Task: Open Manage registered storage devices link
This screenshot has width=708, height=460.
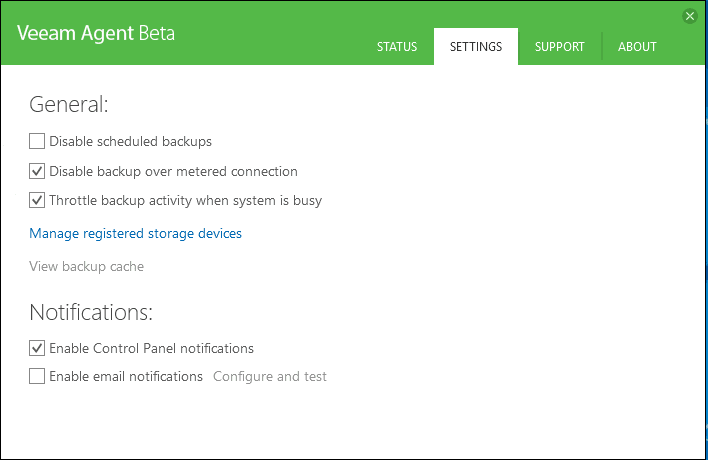Action: pyautogui.click(x=135, y=234)
